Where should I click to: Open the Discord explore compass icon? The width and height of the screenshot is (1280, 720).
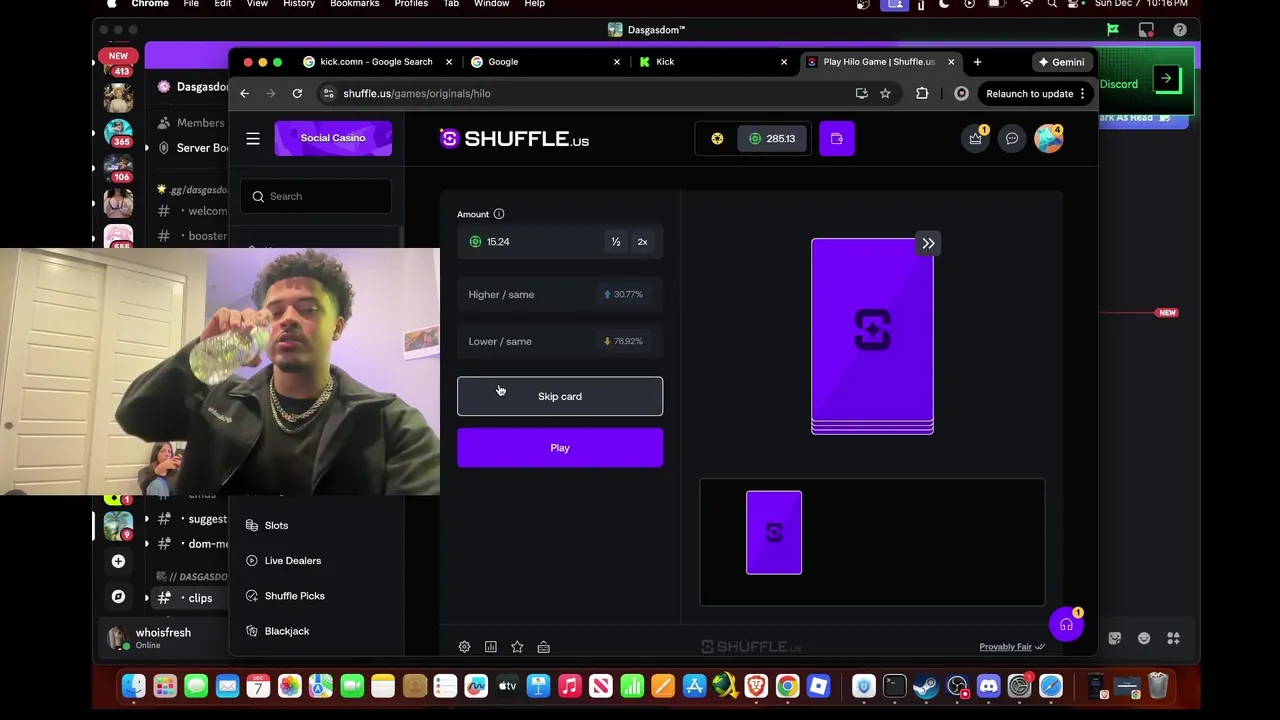pyautogui.click(x=118, y=596)
